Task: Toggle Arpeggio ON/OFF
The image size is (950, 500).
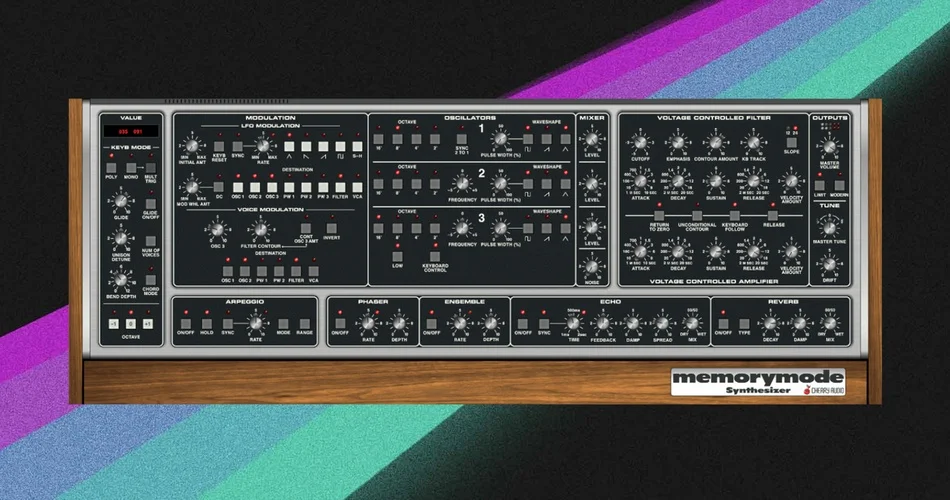Action: pos(185,324)
